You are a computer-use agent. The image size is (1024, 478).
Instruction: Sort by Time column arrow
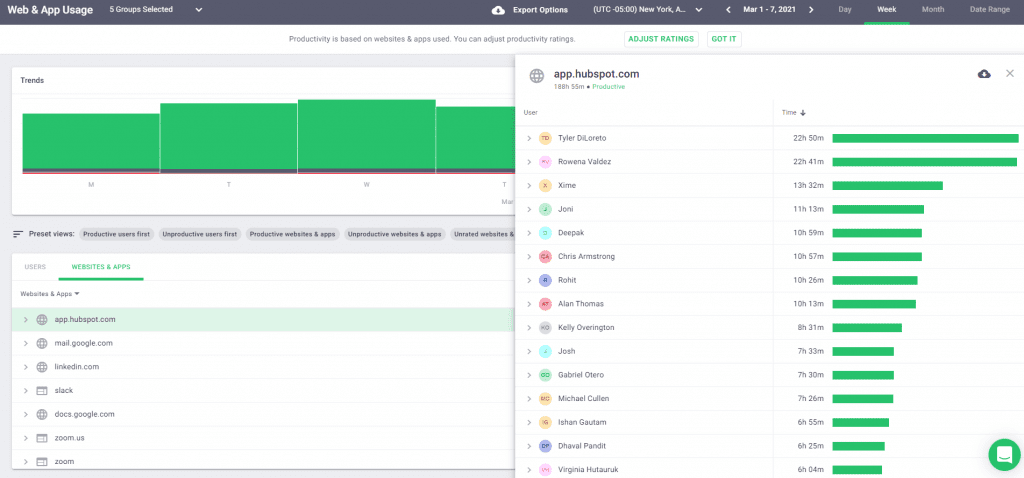point(803,113)
